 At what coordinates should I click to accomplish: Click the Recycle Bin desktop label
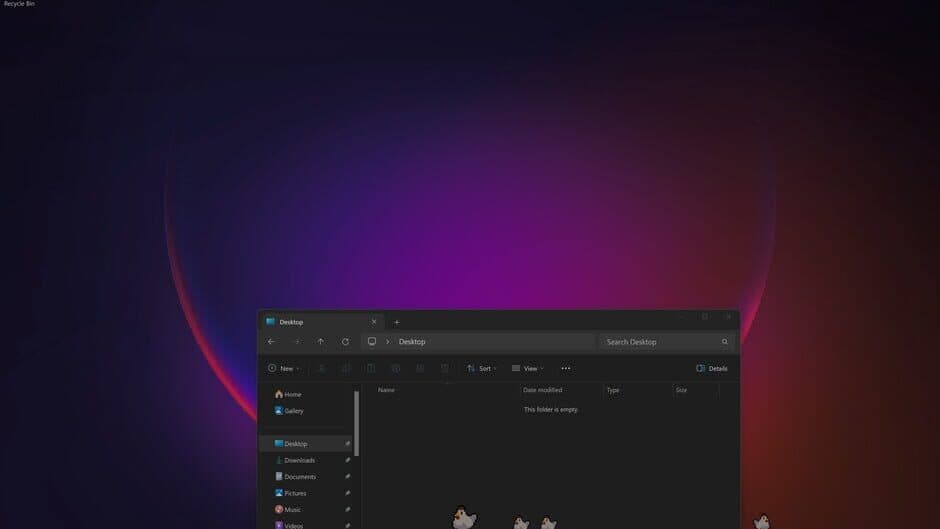click(x=19, y=4)
